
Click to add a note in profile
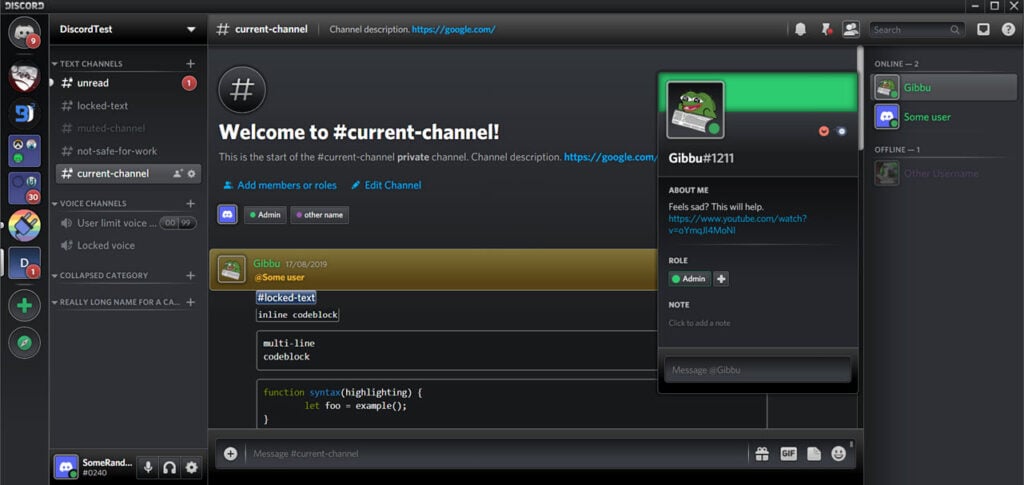(x=699, y=323)
